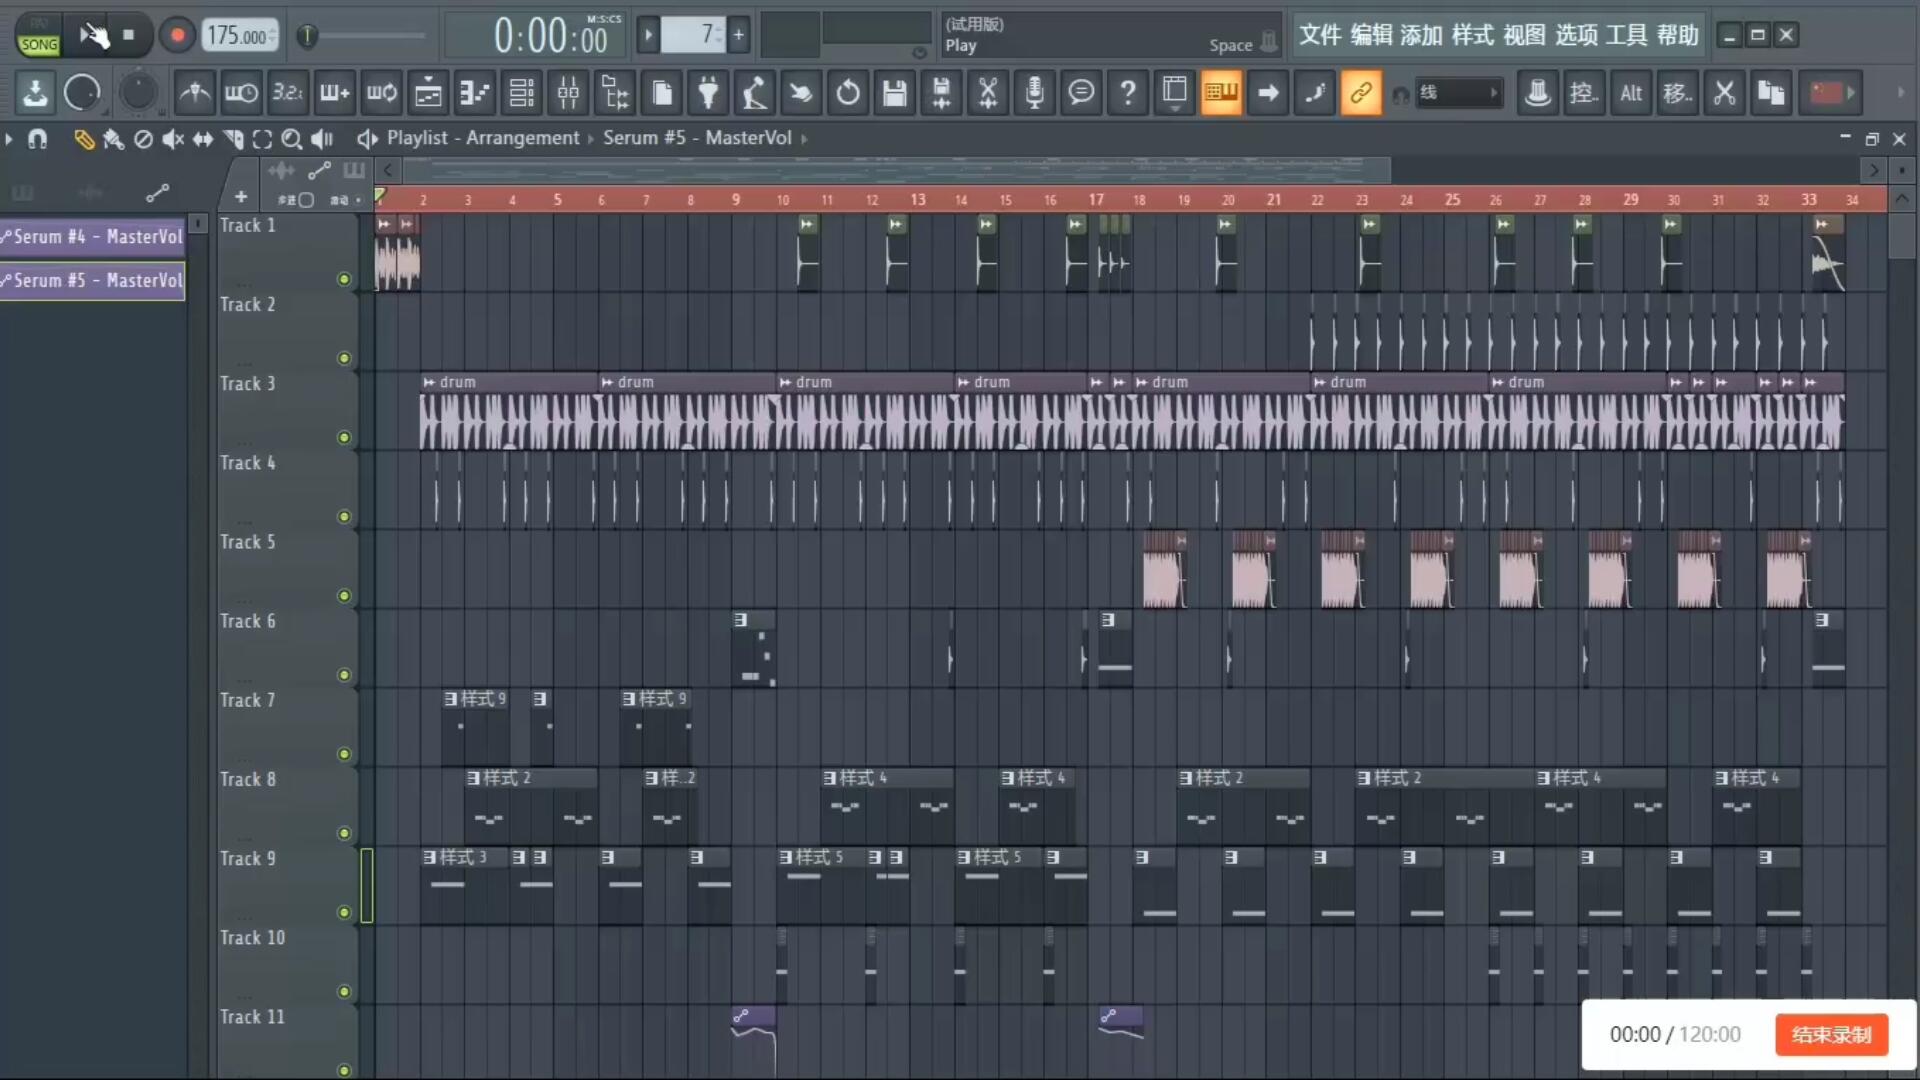The height and width of the screenshot is (1080, 1920).
Task: Select the paint brush tool
Action: click(113, 139)
